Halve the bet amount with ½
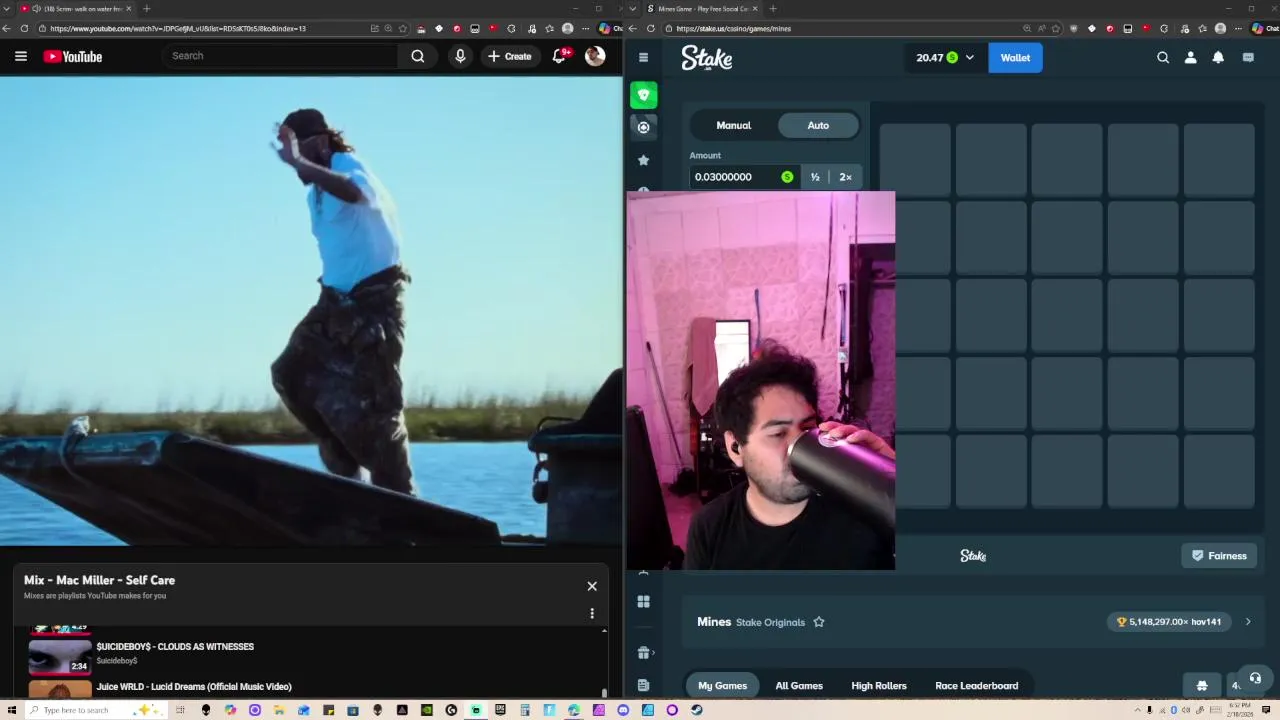Image resolution: width=1280 pixels, height=720 pixels. (x=815, y=177)
